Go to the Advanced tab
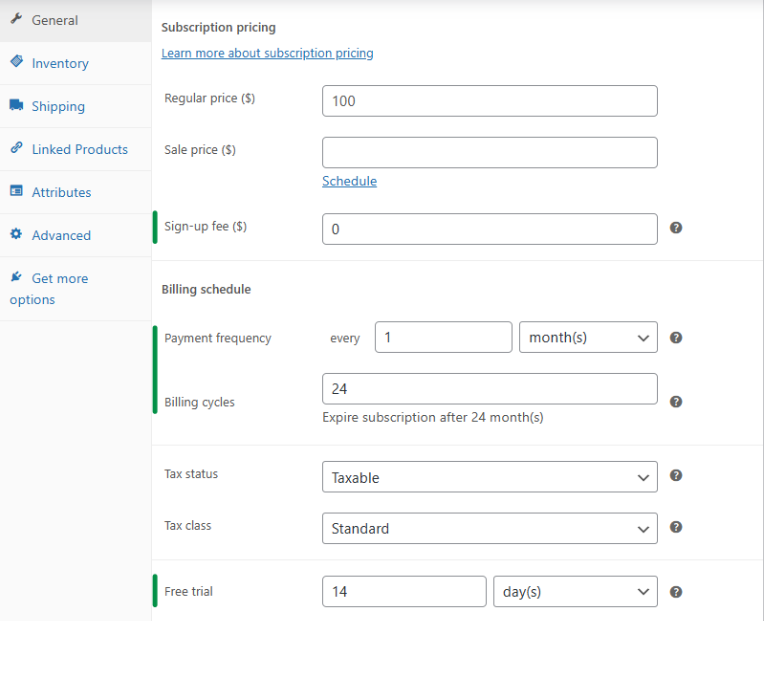 [76, 235]
